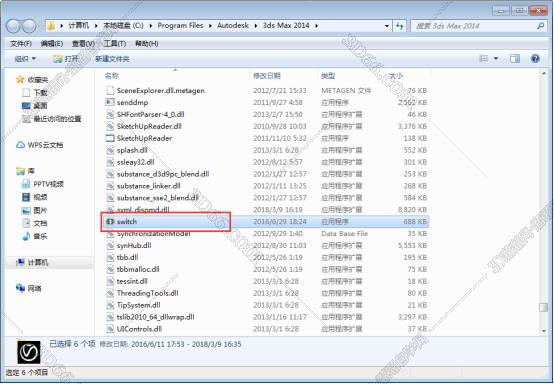
Task: Click the 新建文件夹 new folder button
Action: click(112, 59)
